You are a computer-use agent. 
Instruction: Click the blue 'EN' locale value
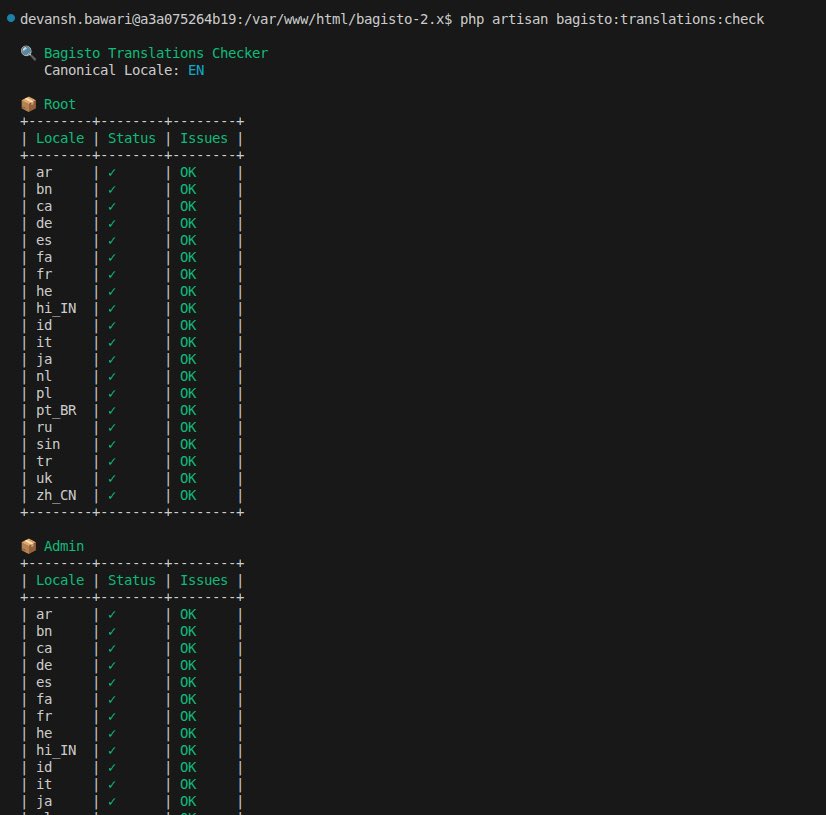[196, 70]
